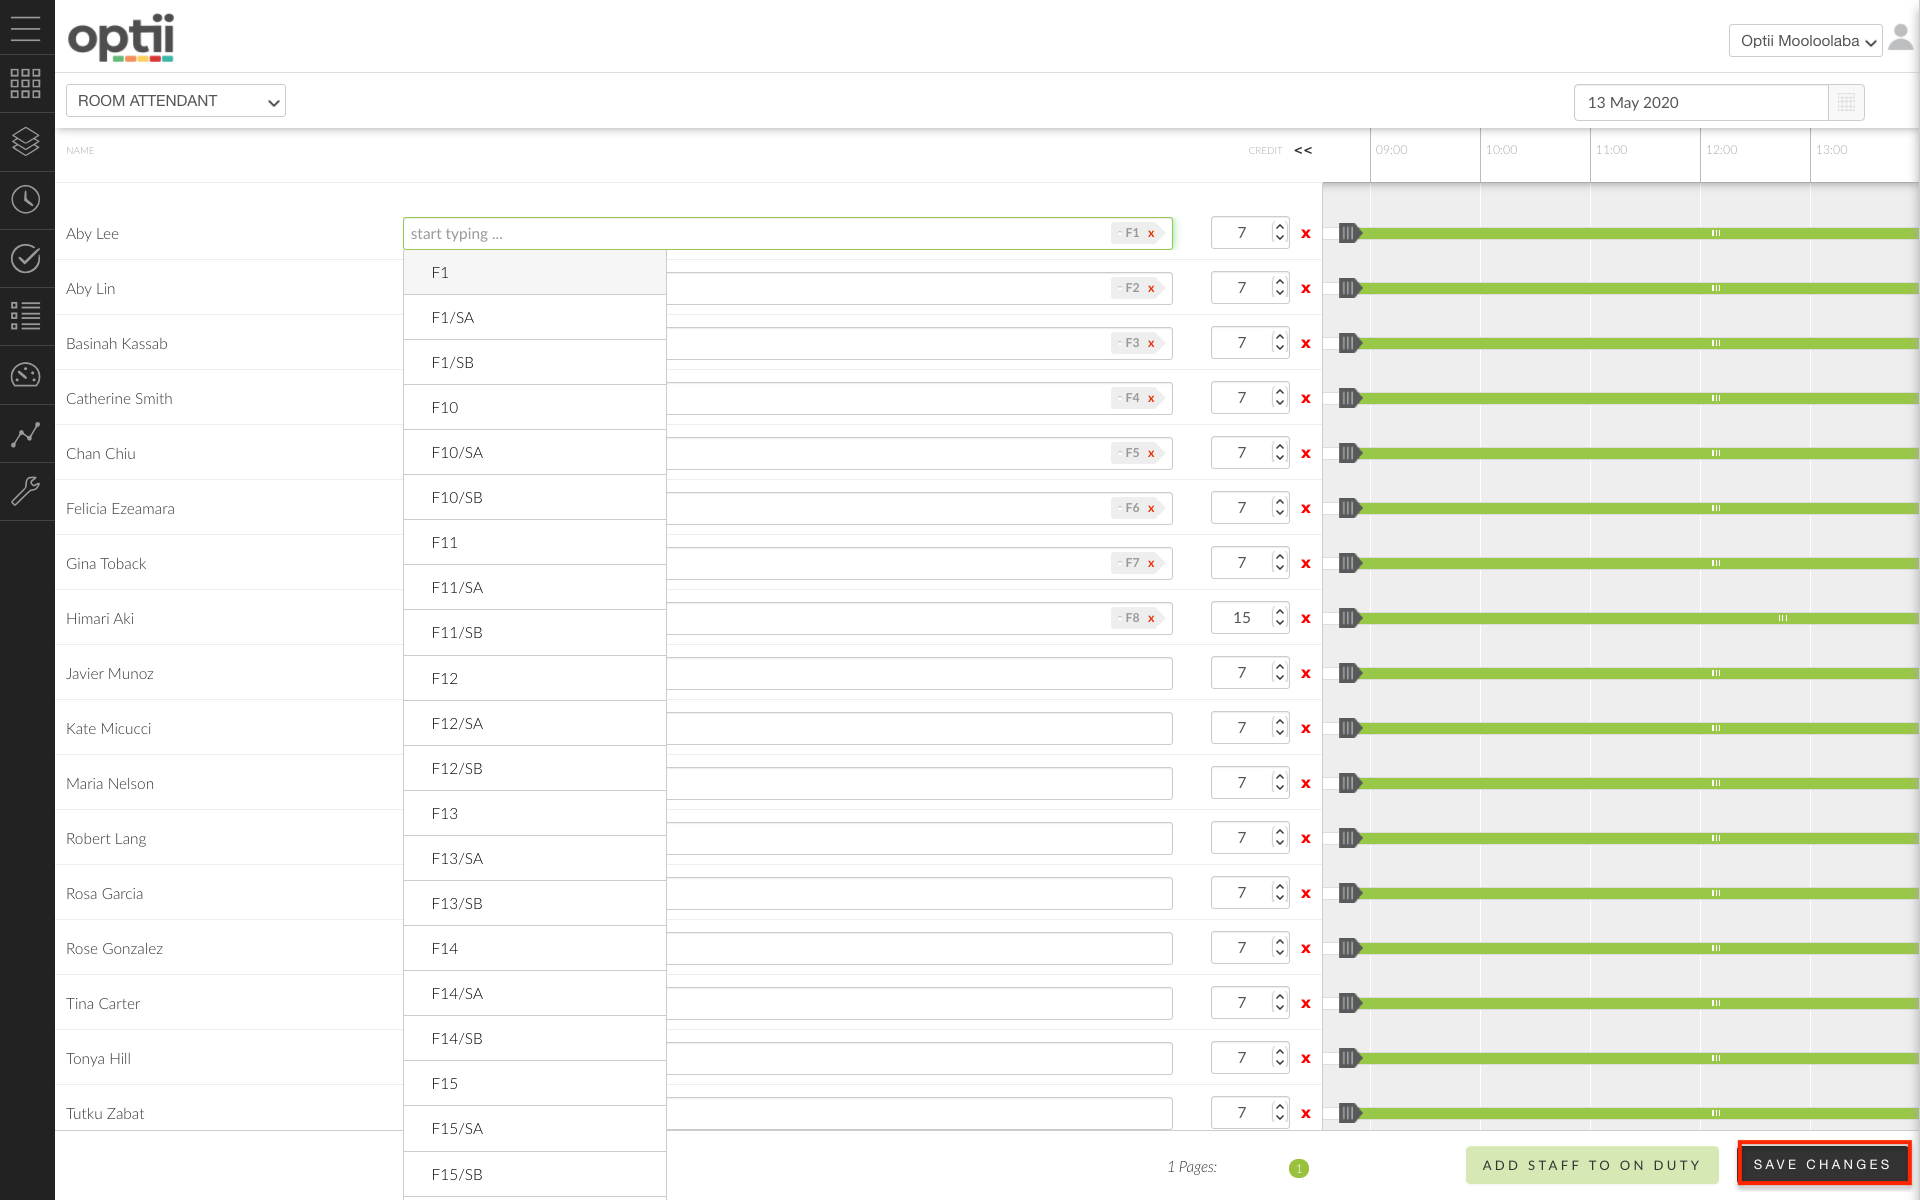Open the Optii Mooloolaba property dropdown
This screenshot has height=1200, width=1920.
pyautogui.click(x=1805, y=41)
